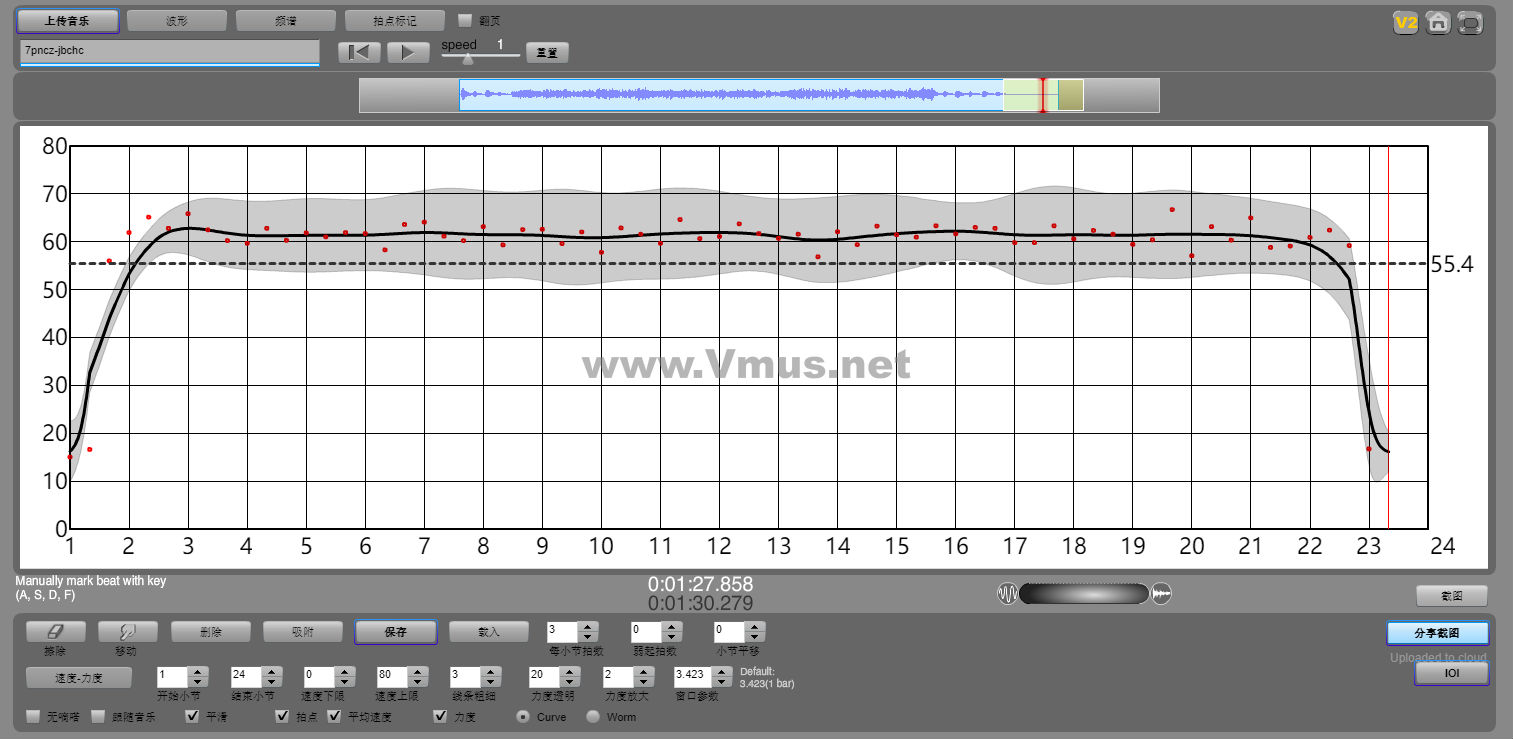This screenshot has width=1513, height=739.
Task: Click the 重置 speed reset button
Action: pos(547,52)
